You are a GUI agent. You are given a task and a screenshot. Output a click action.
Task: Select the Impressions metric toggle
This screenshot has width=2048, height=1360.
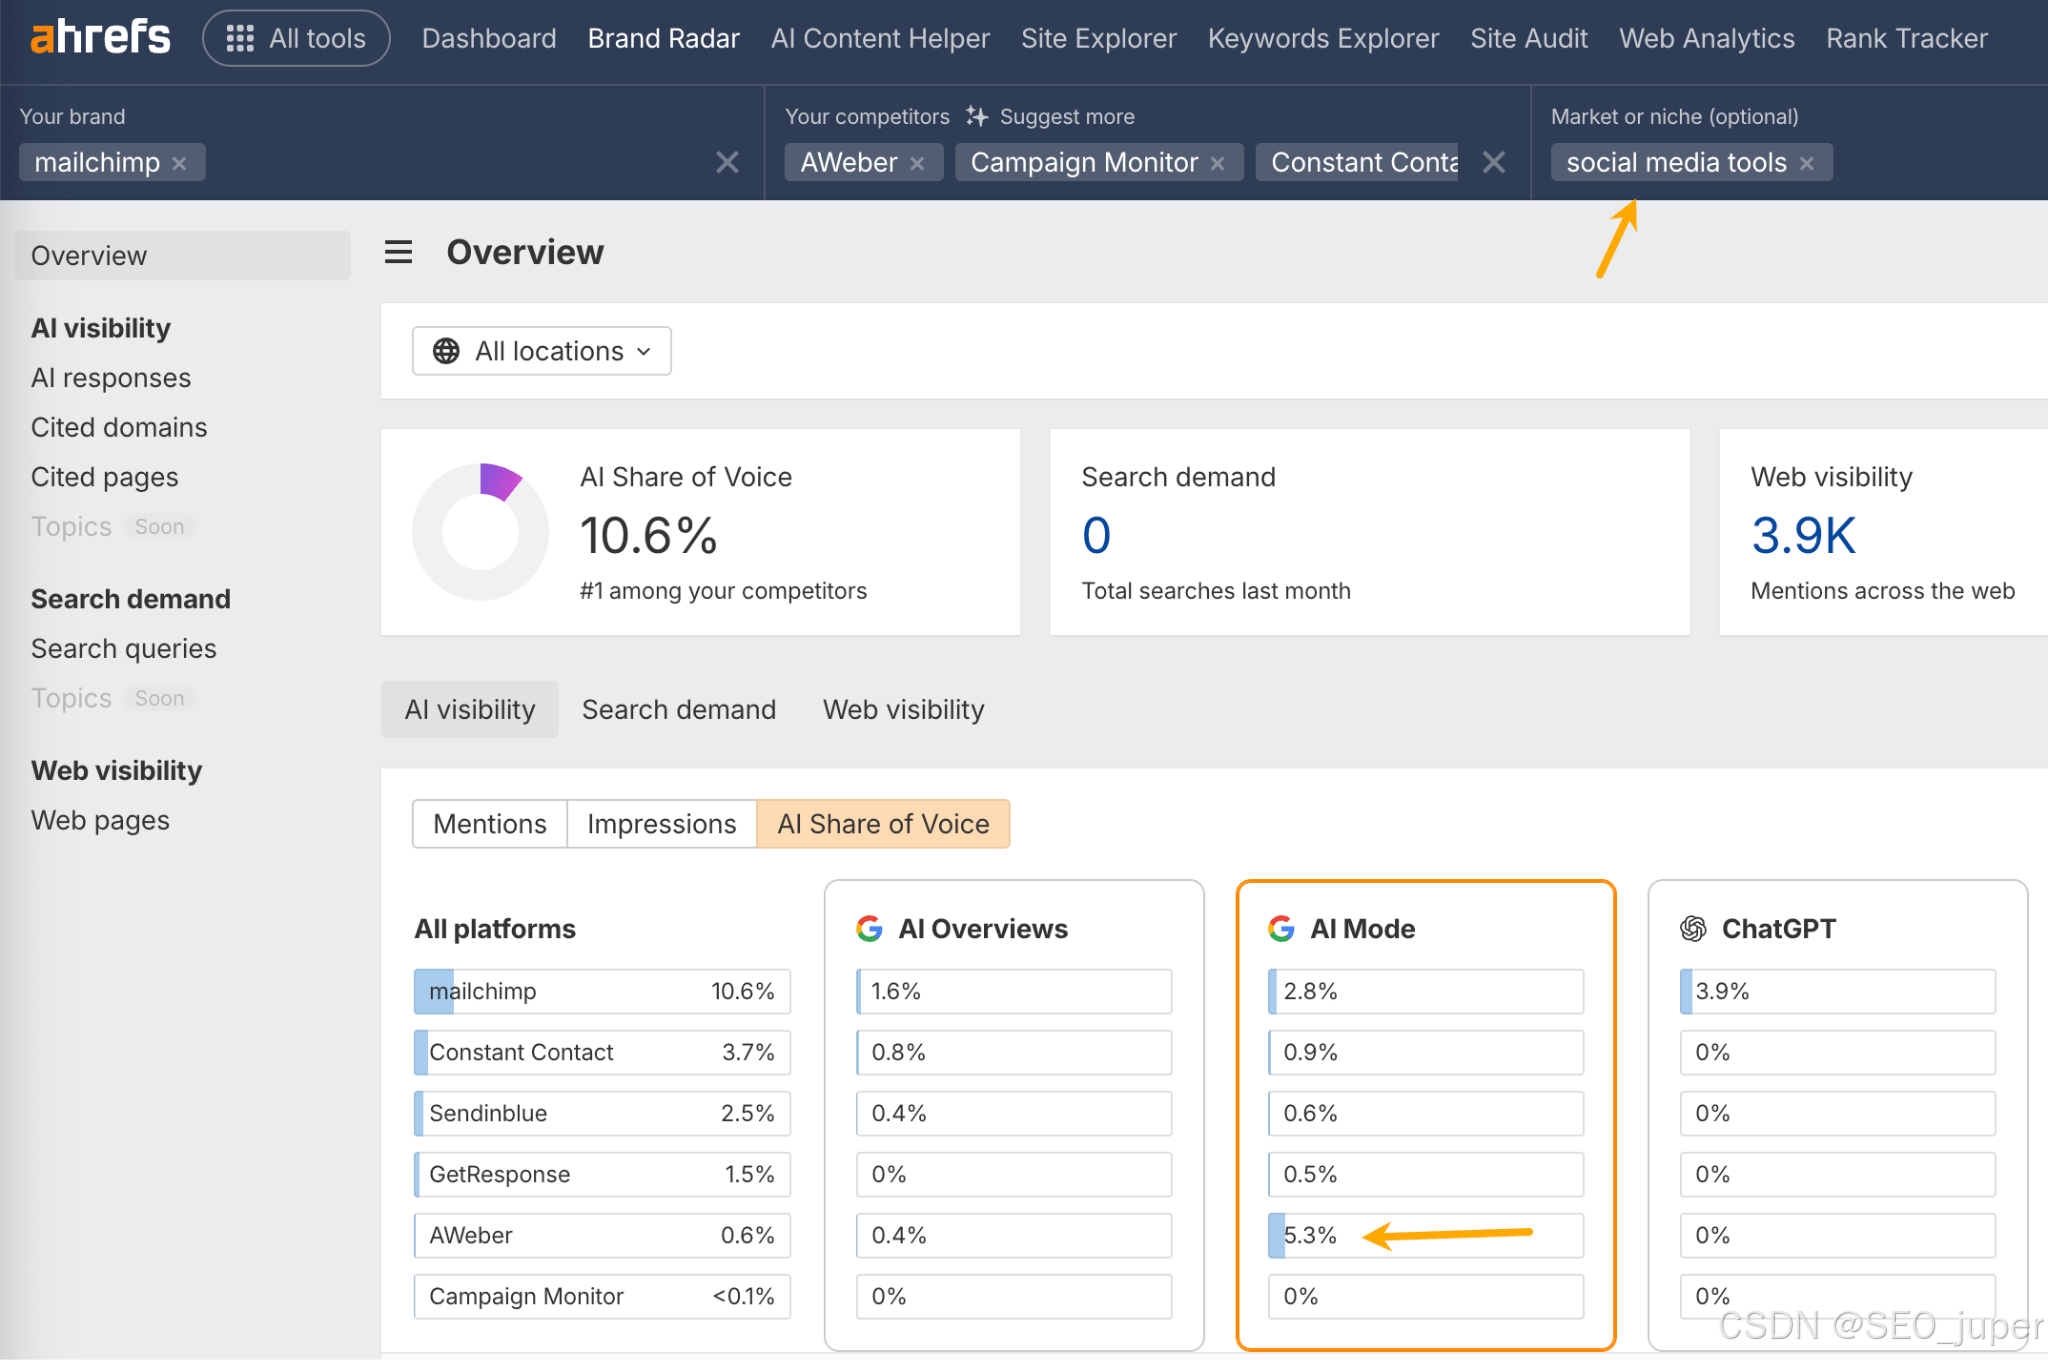(x=662, y=824)
